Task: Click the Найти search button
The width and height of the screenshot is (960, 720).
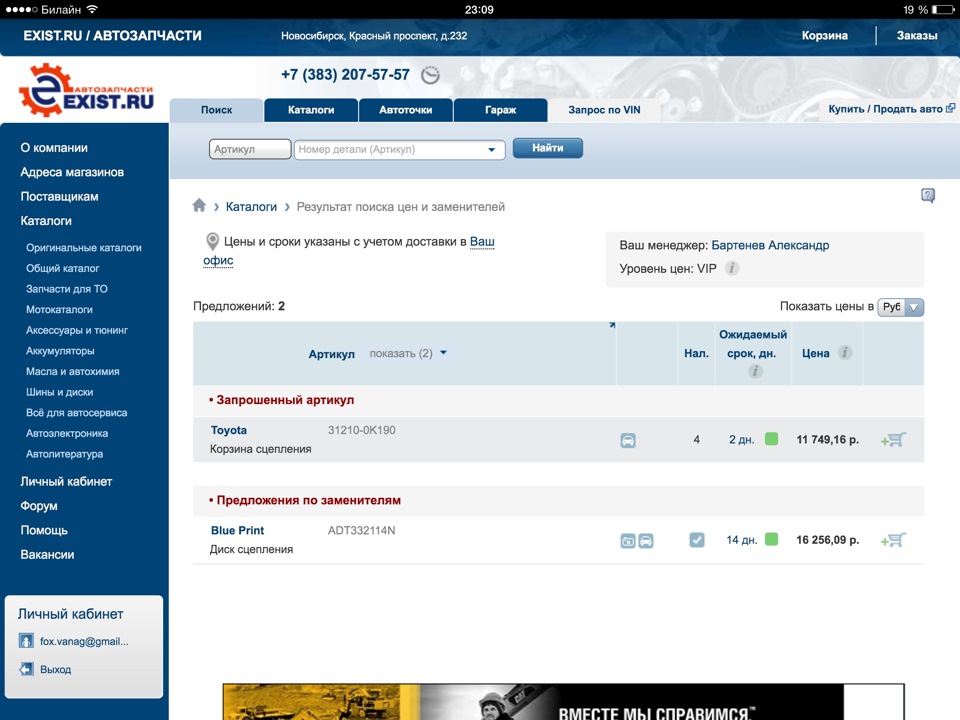Action: click(x=547, y=148)
